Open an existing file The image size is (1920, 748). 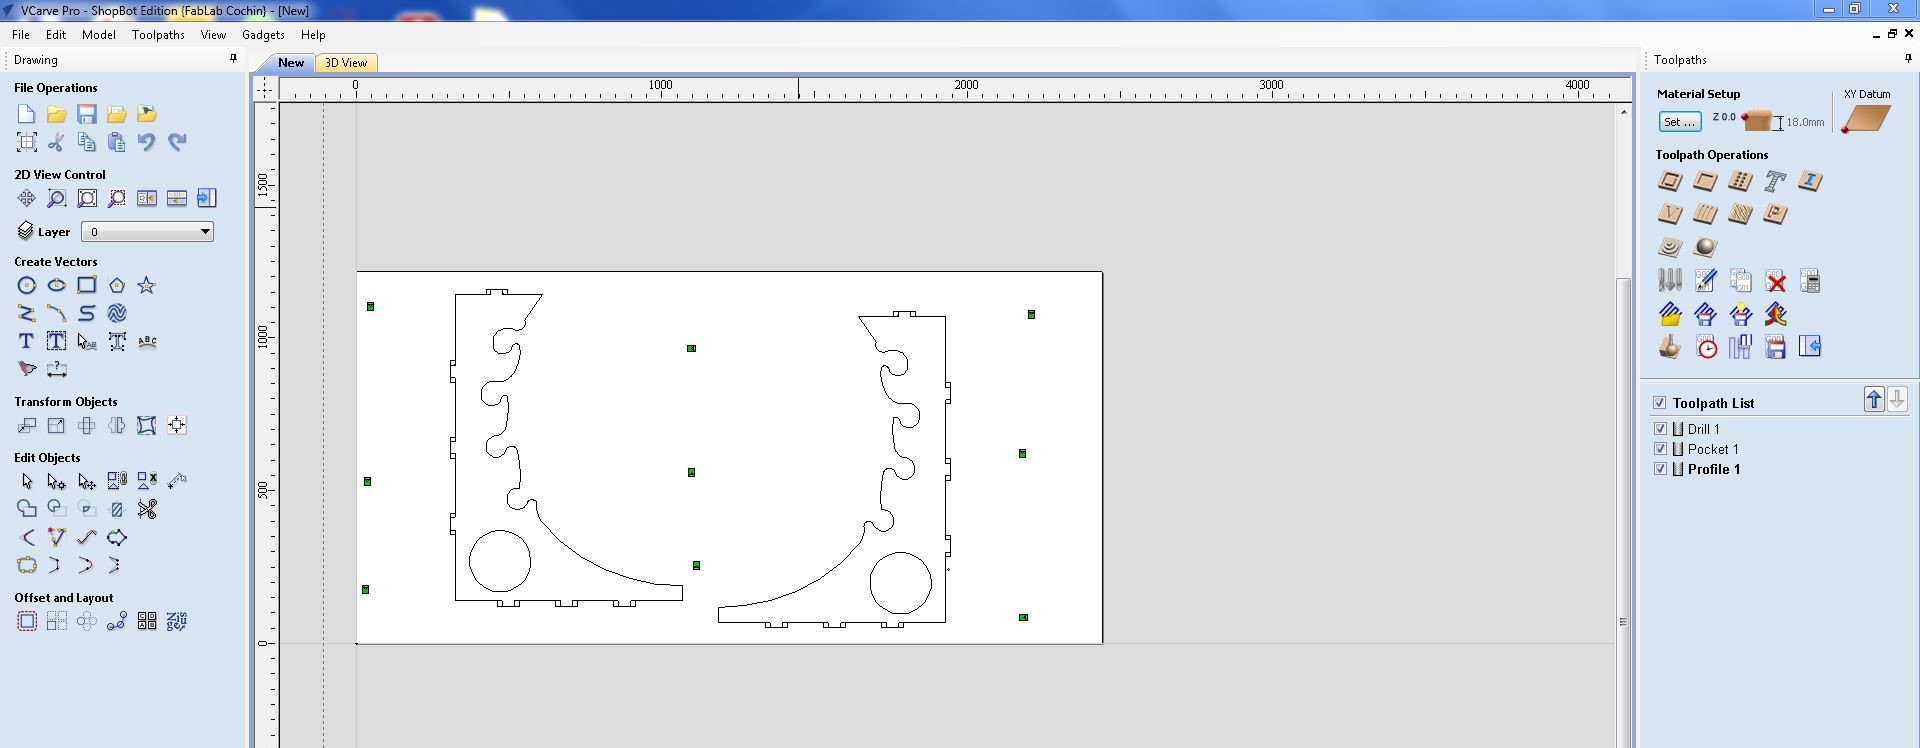tap(57, 114)
